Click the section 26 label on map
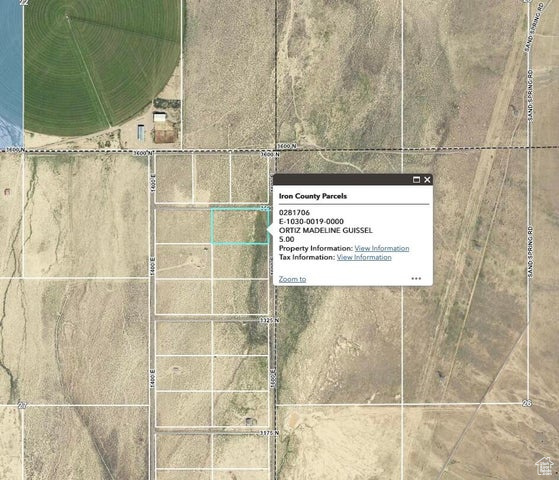The height and width of the screenshot is (480, 559). tap(527, 403)
